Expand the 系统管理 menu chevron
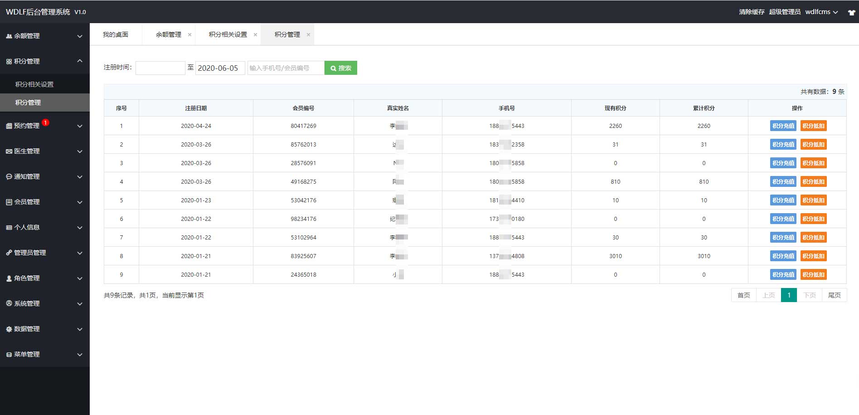This screenshot has height=415, width=859. [80, 304]
